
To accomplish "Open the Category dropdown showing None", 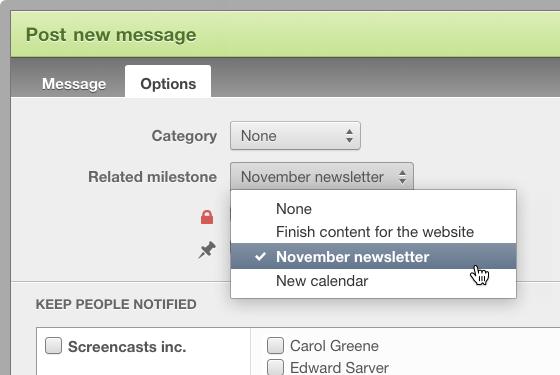I will 295,136.
